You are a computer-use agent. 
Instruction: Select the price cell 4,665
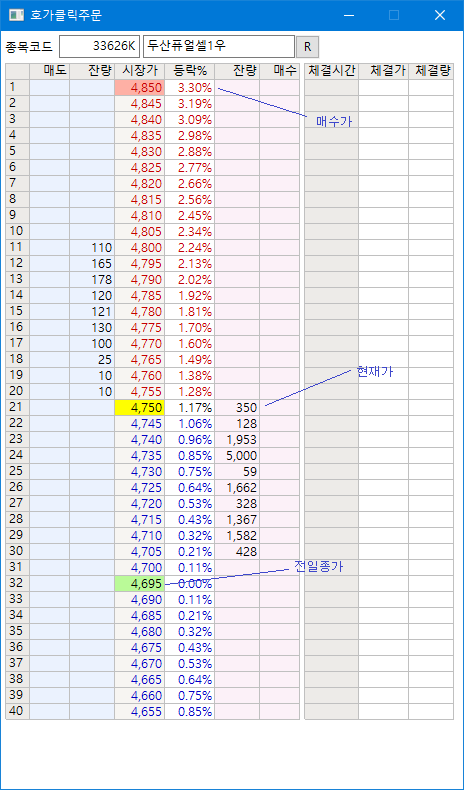coord(140,680)
